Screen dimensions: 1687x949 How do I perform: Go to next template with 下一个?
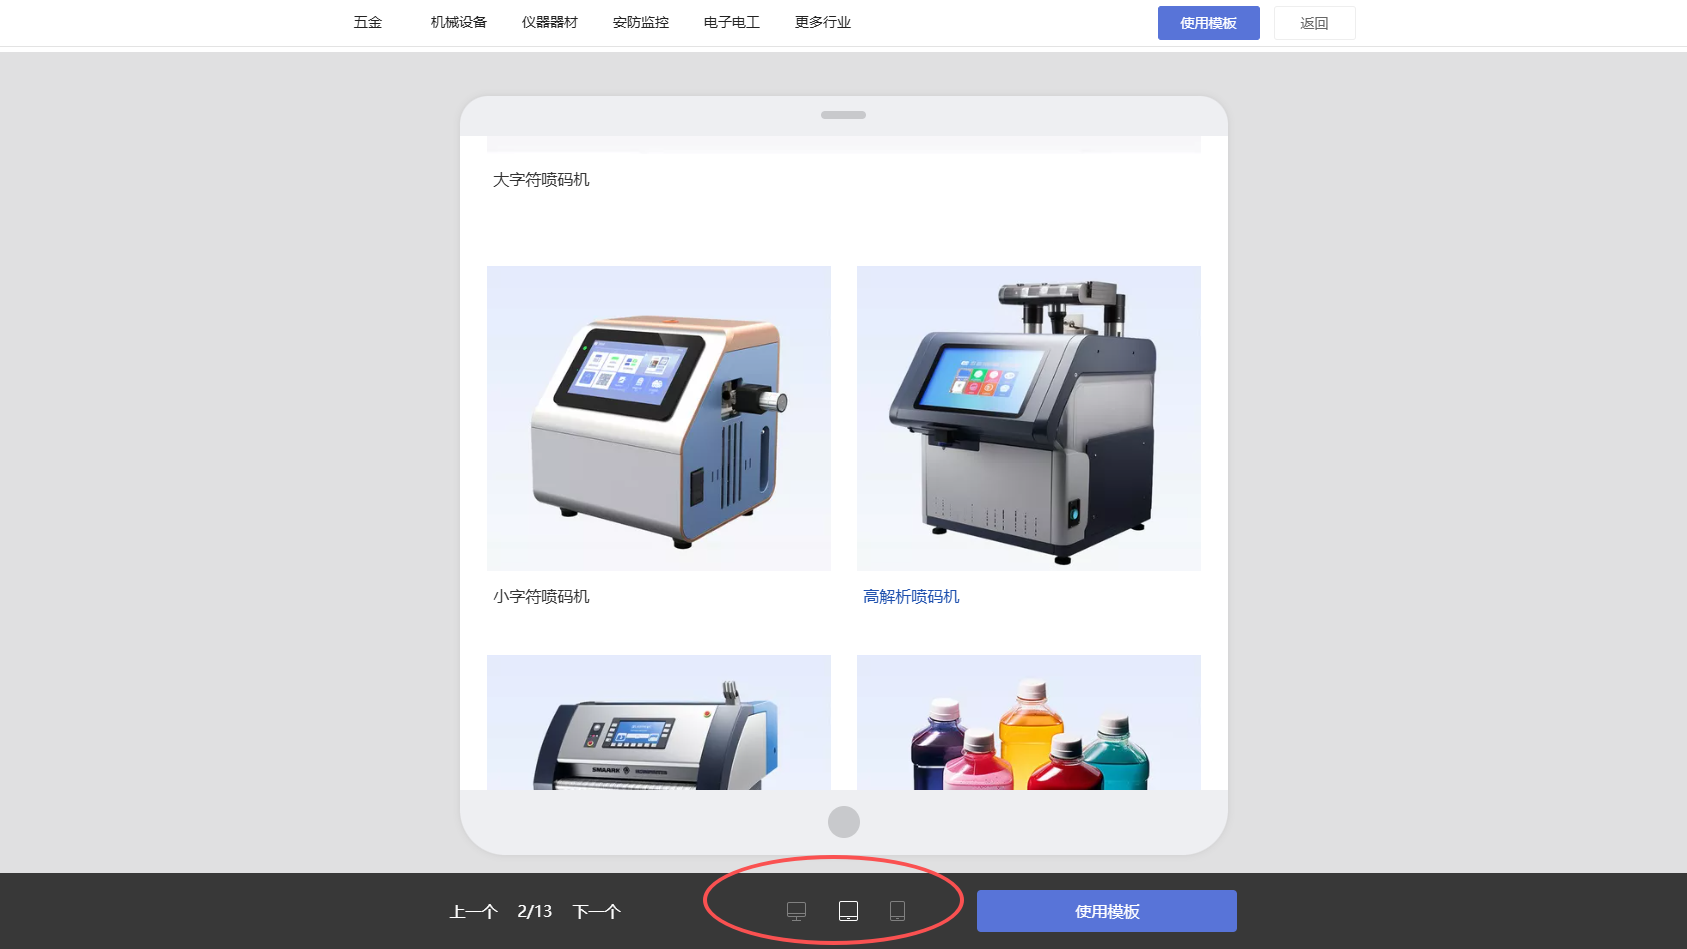(597, 911)
